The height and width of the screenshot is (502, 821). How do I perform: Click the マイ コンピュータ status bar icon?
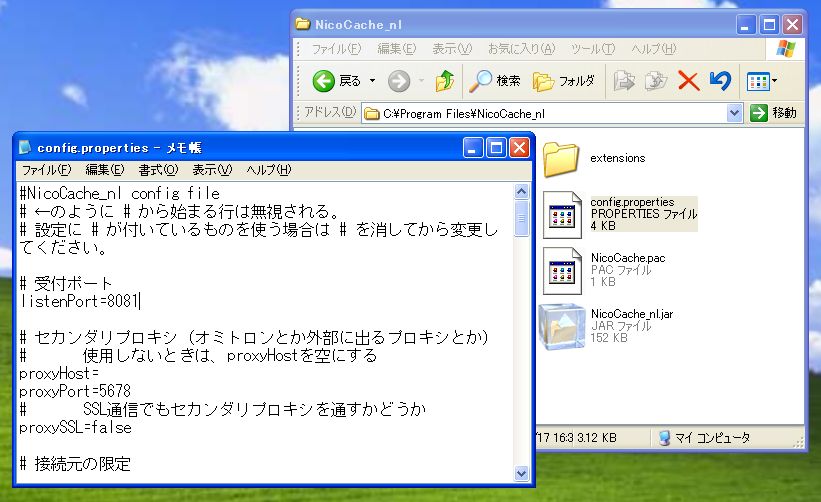(664, 438)
